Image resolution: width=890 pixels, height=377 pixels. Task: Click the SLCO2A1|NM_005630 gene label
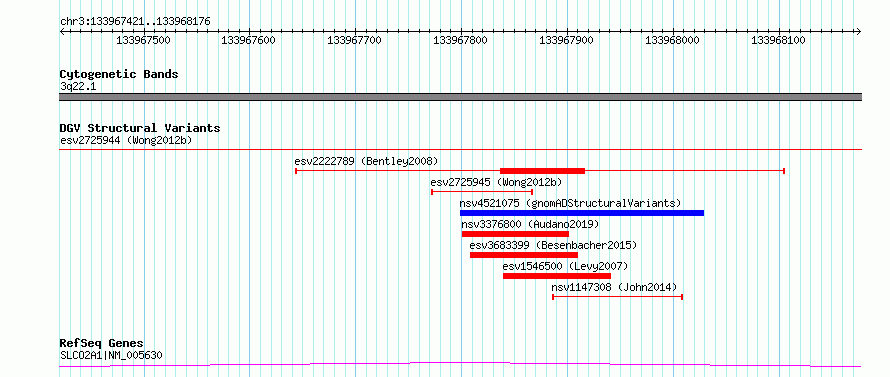pyautogui.click(x=111, y=356)
